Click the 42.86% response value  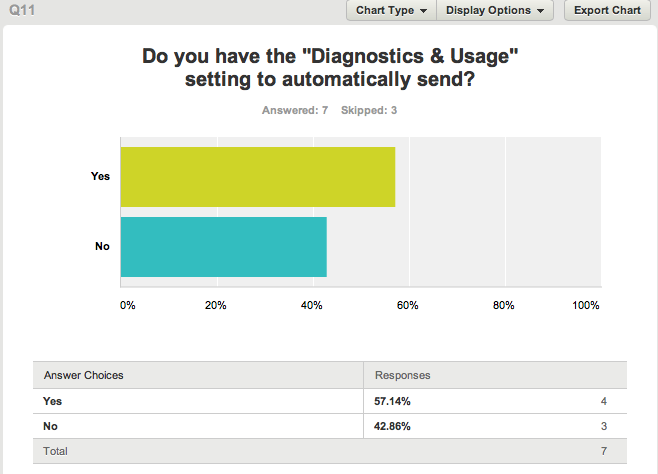[392, 427]
